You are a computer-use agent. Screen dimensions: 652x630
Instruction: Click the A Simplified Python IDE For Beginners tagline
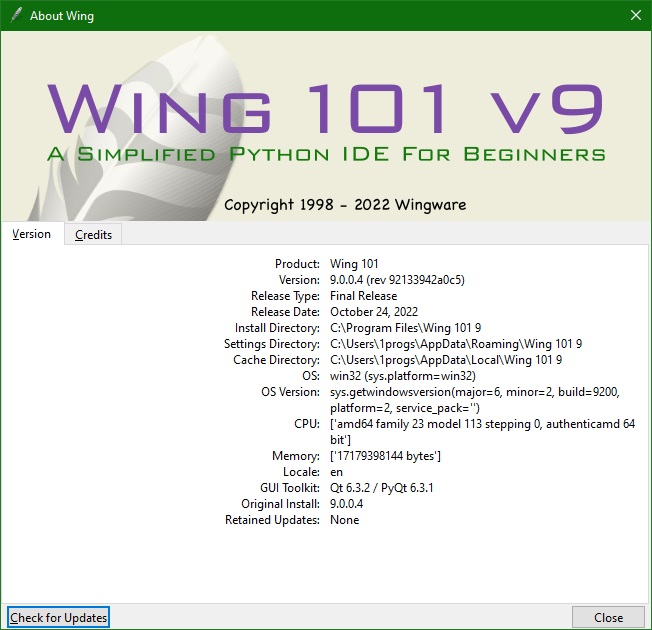[x=326, y=154]
